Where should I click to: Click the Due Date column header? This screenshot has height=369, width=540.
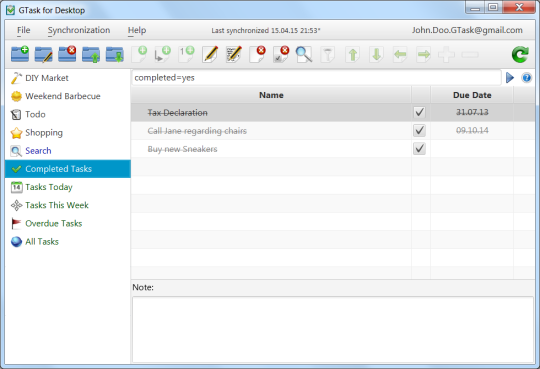point(472,95)
